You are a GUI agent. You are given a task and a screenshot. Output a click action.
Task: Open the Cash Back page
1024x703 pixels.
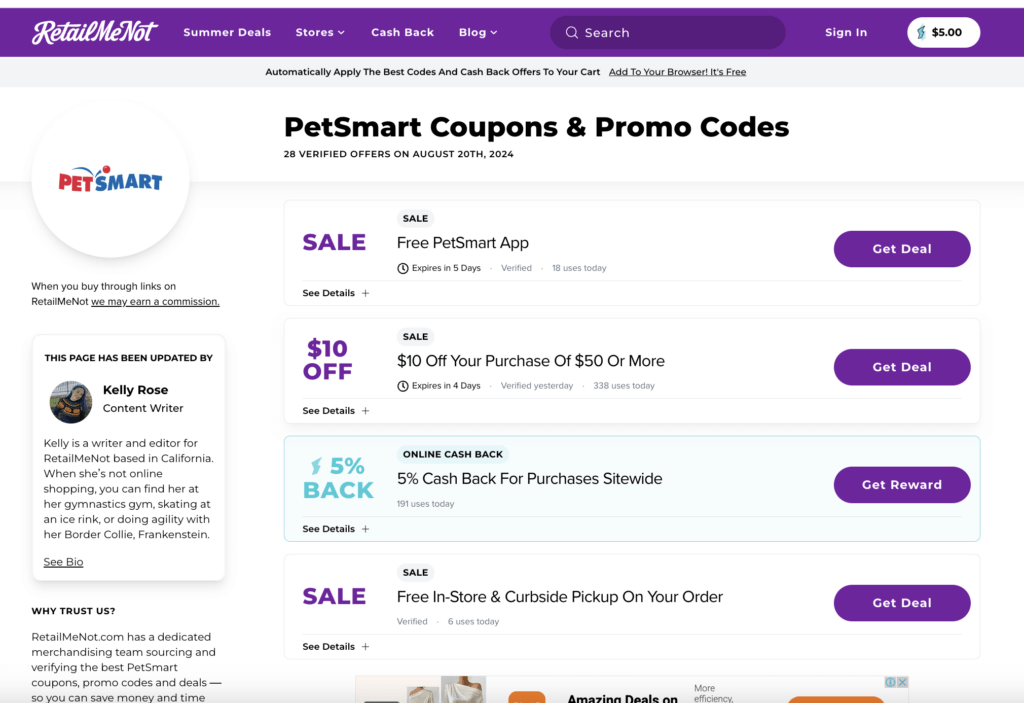402,32
